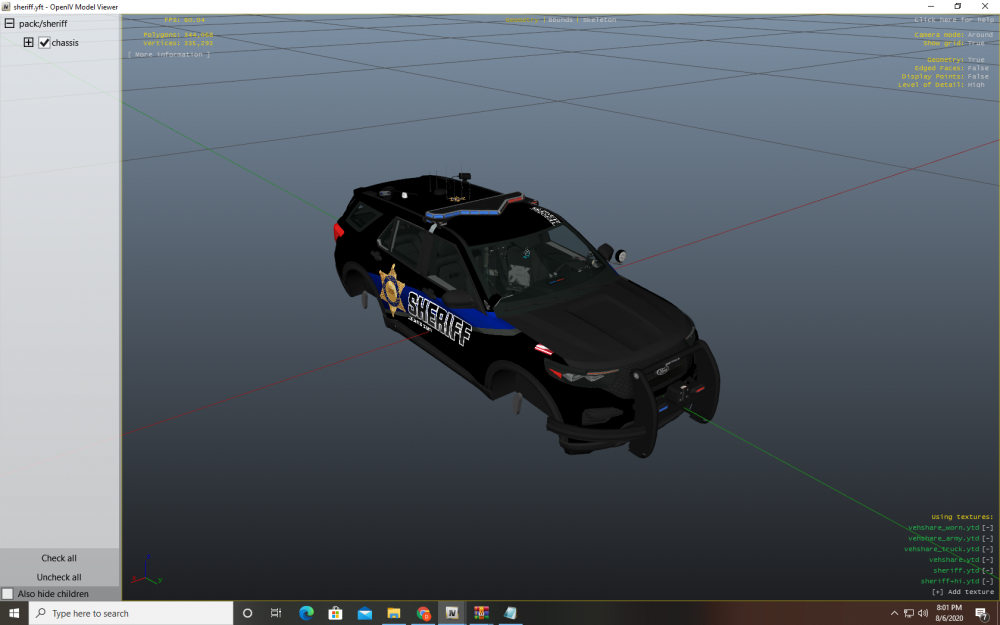Change the Level of Detail High value
1000x625 pixels.
point(976,85)
